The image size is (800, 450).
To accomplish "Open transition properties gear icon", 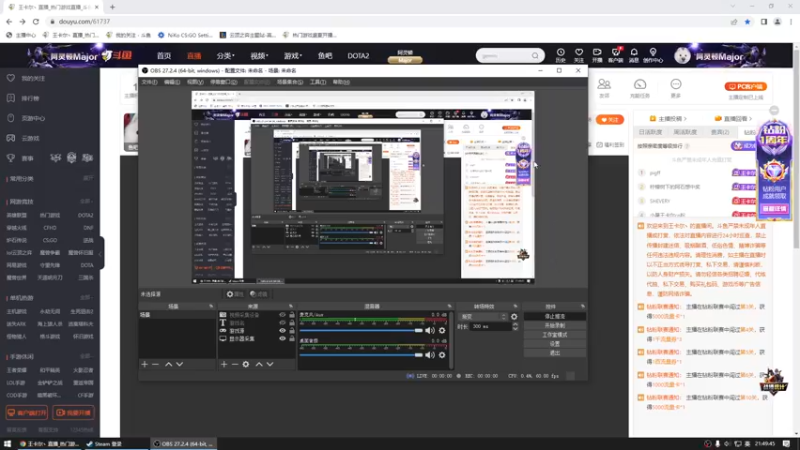I will coord(514,316).
